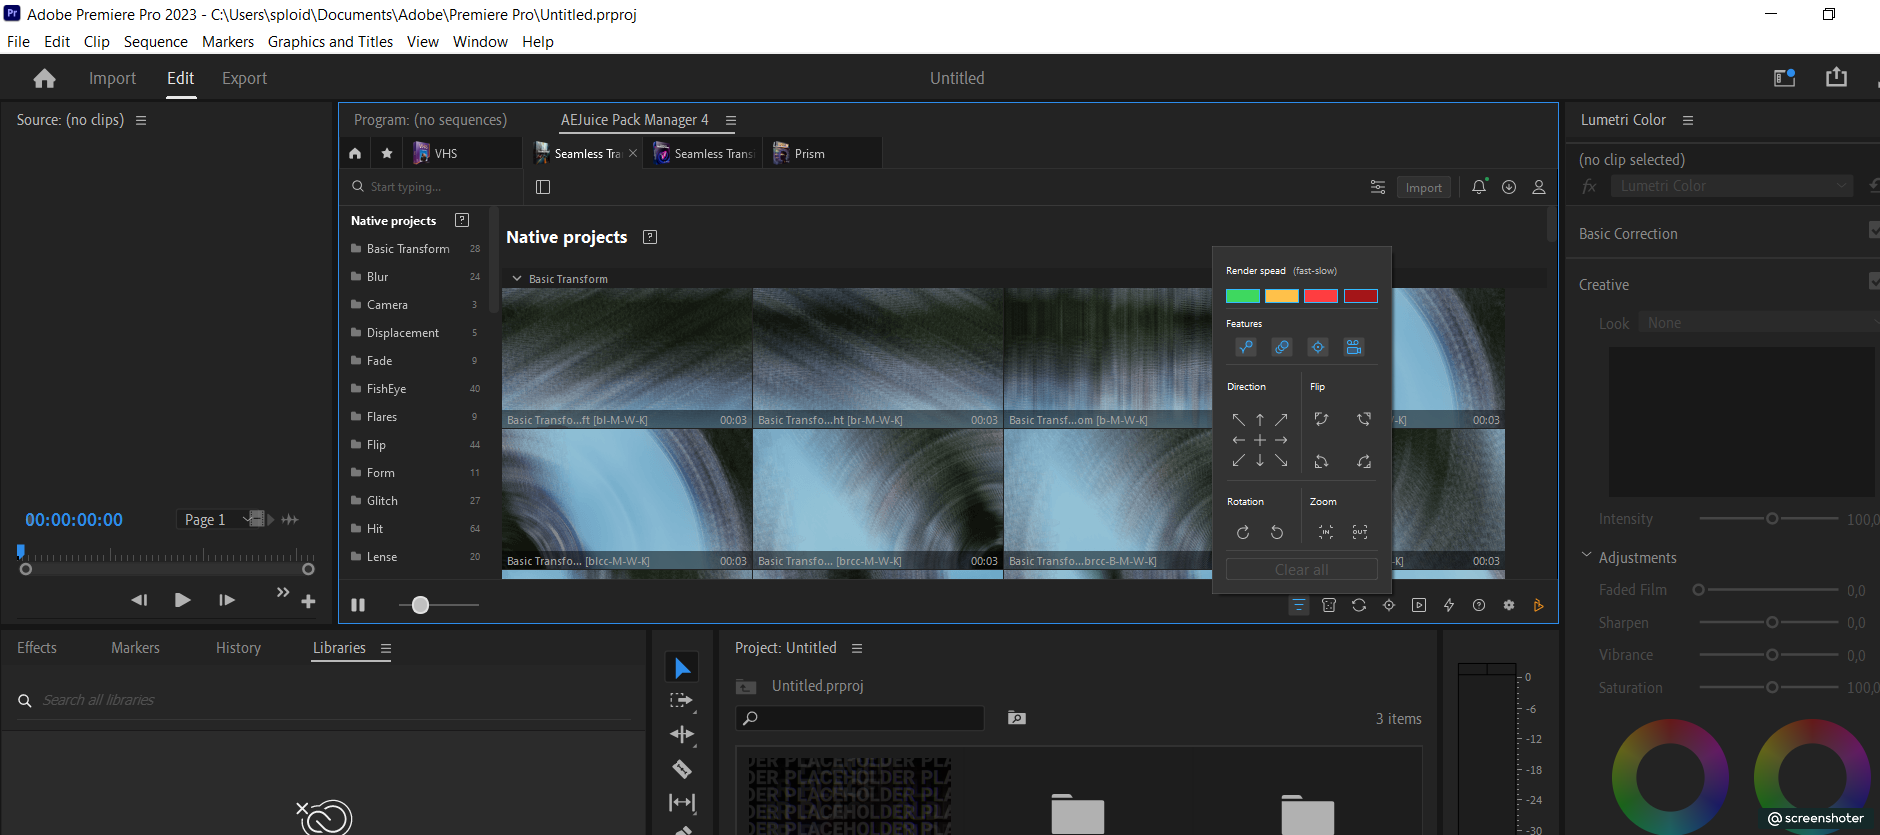Pause the AEJuice preview playback
The height and width of the screenshot is (835, 1880).
click(358, 605)
